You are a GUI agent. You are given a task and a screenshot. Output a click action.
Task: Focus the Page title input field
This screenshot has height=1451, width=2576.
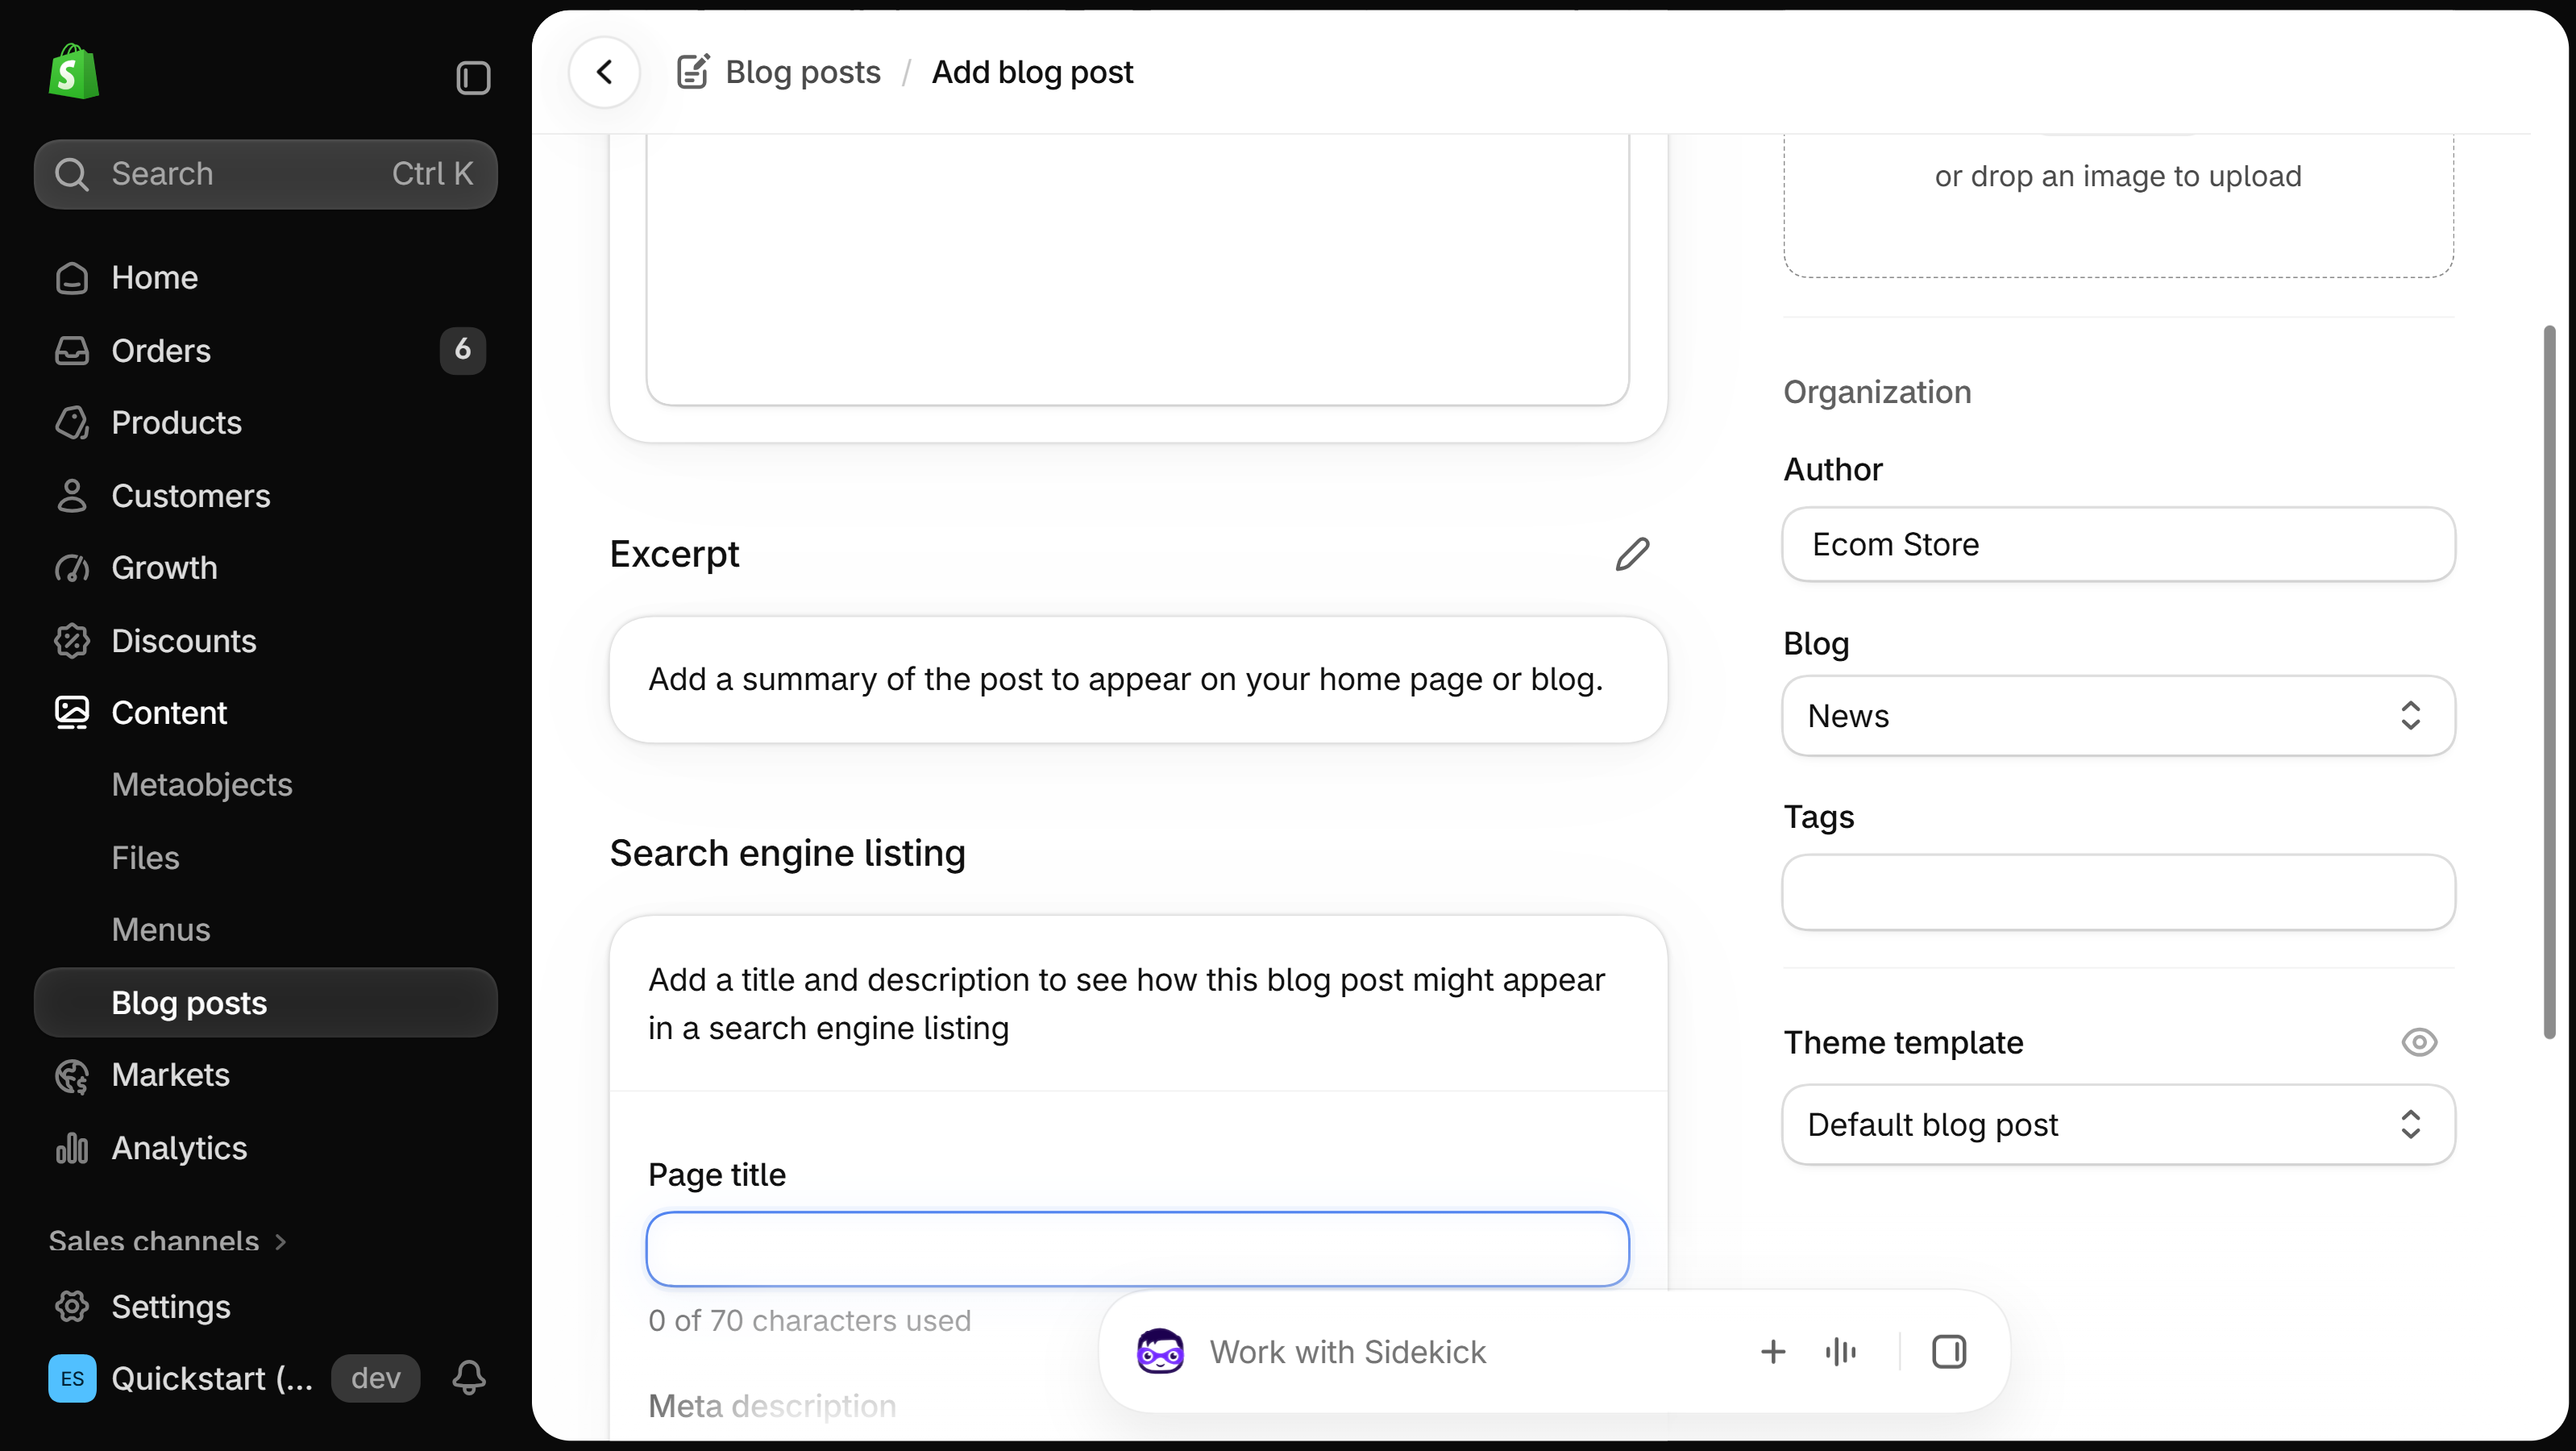(1137, 1249)
